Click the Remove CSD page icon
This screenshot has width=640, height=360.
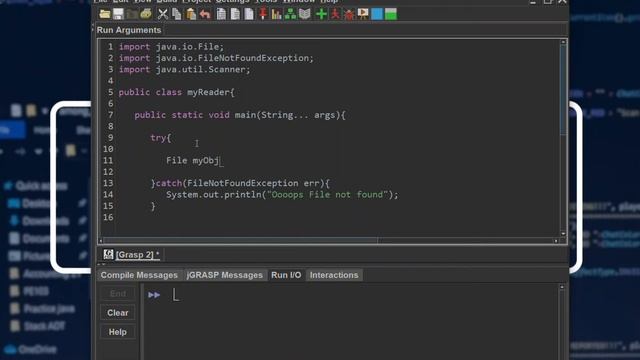(235, 14)
